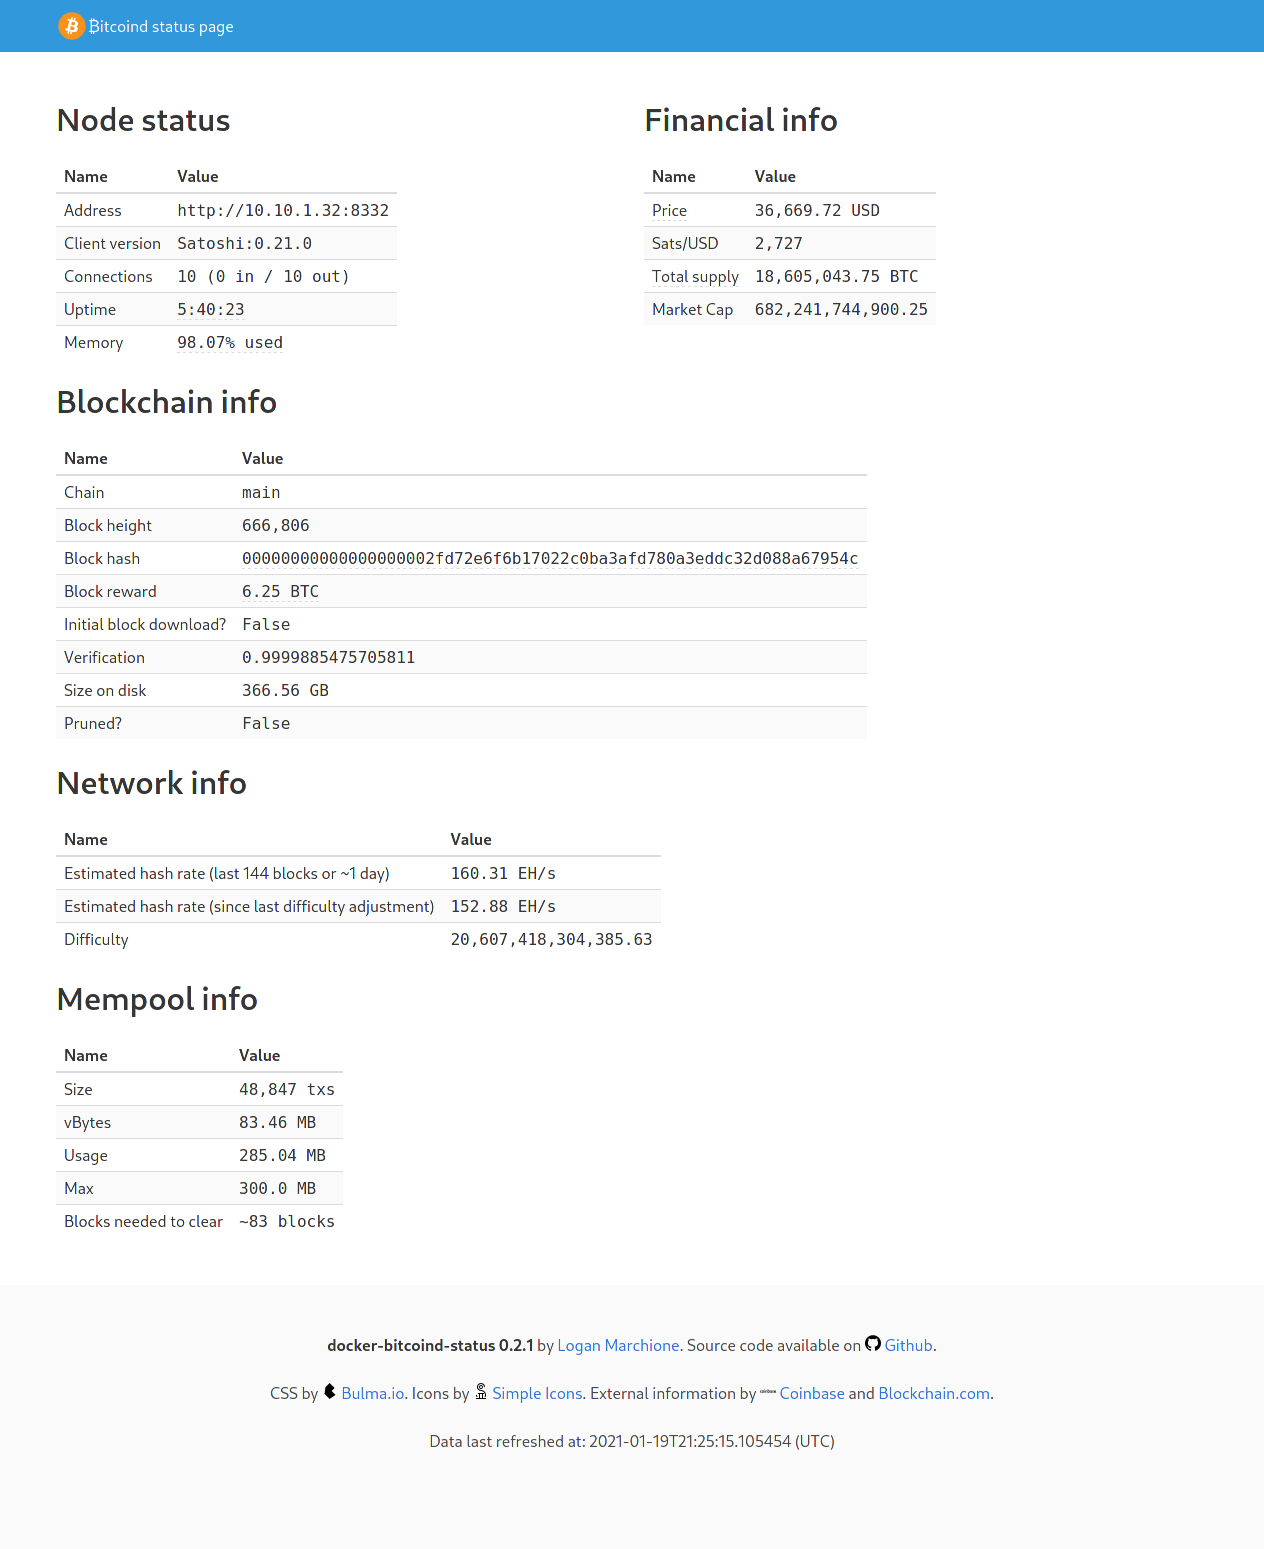This screenshot has height=1549, width=1264.
Task: Click the Blocks needed to clear label
Action: (x=143, y=1222)
